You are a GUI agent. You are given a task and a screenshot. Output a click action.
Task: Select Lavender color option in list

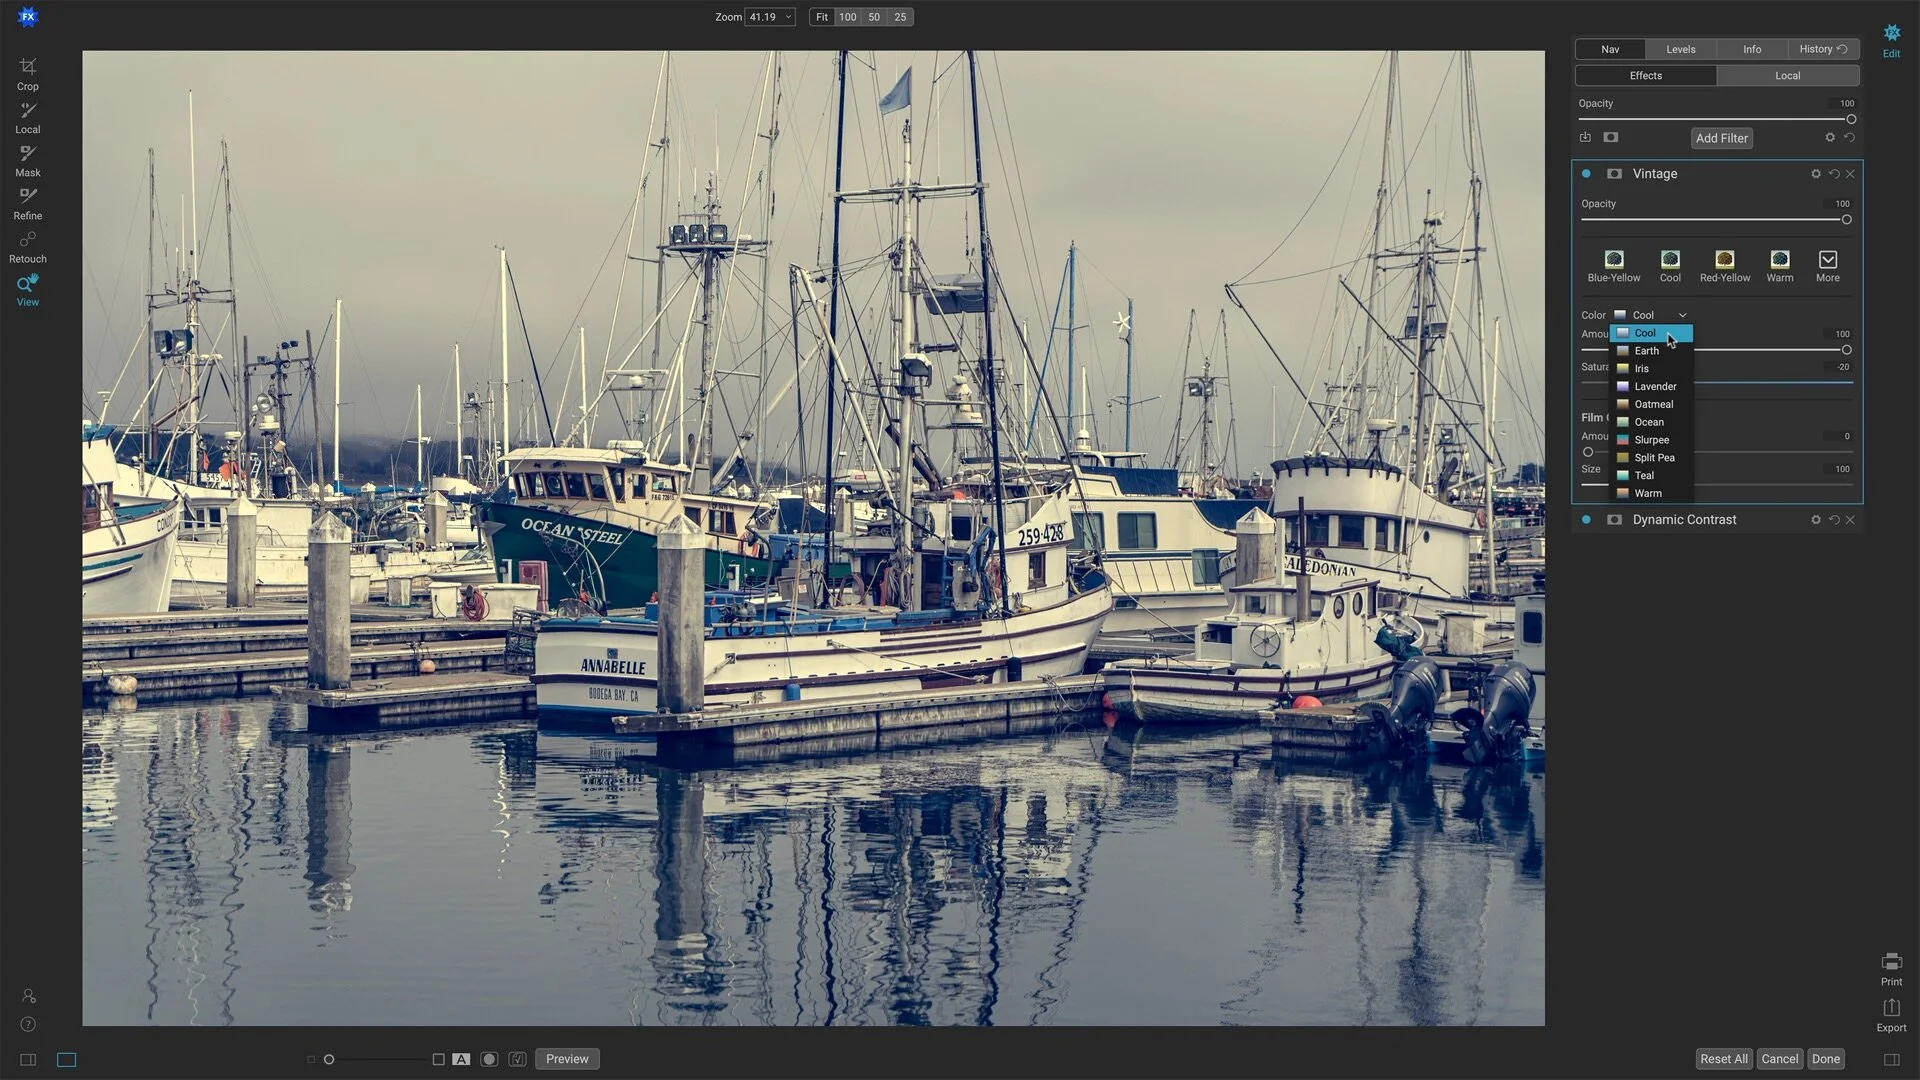click(1655, 386)
